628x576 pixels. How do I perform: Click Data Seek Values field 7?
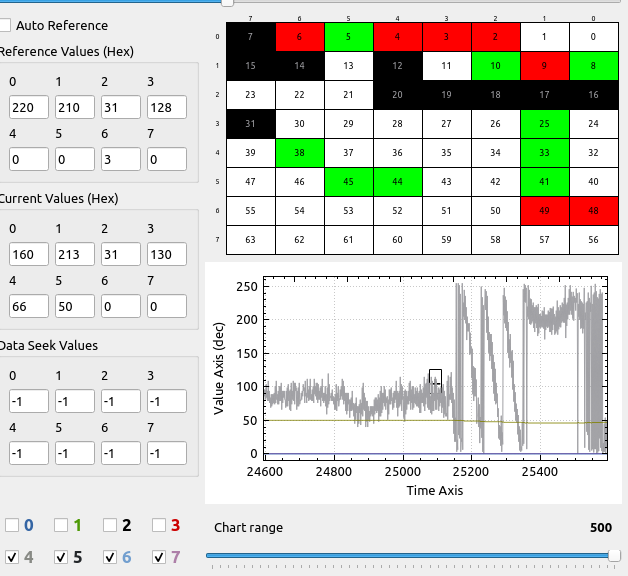(166, 453)
